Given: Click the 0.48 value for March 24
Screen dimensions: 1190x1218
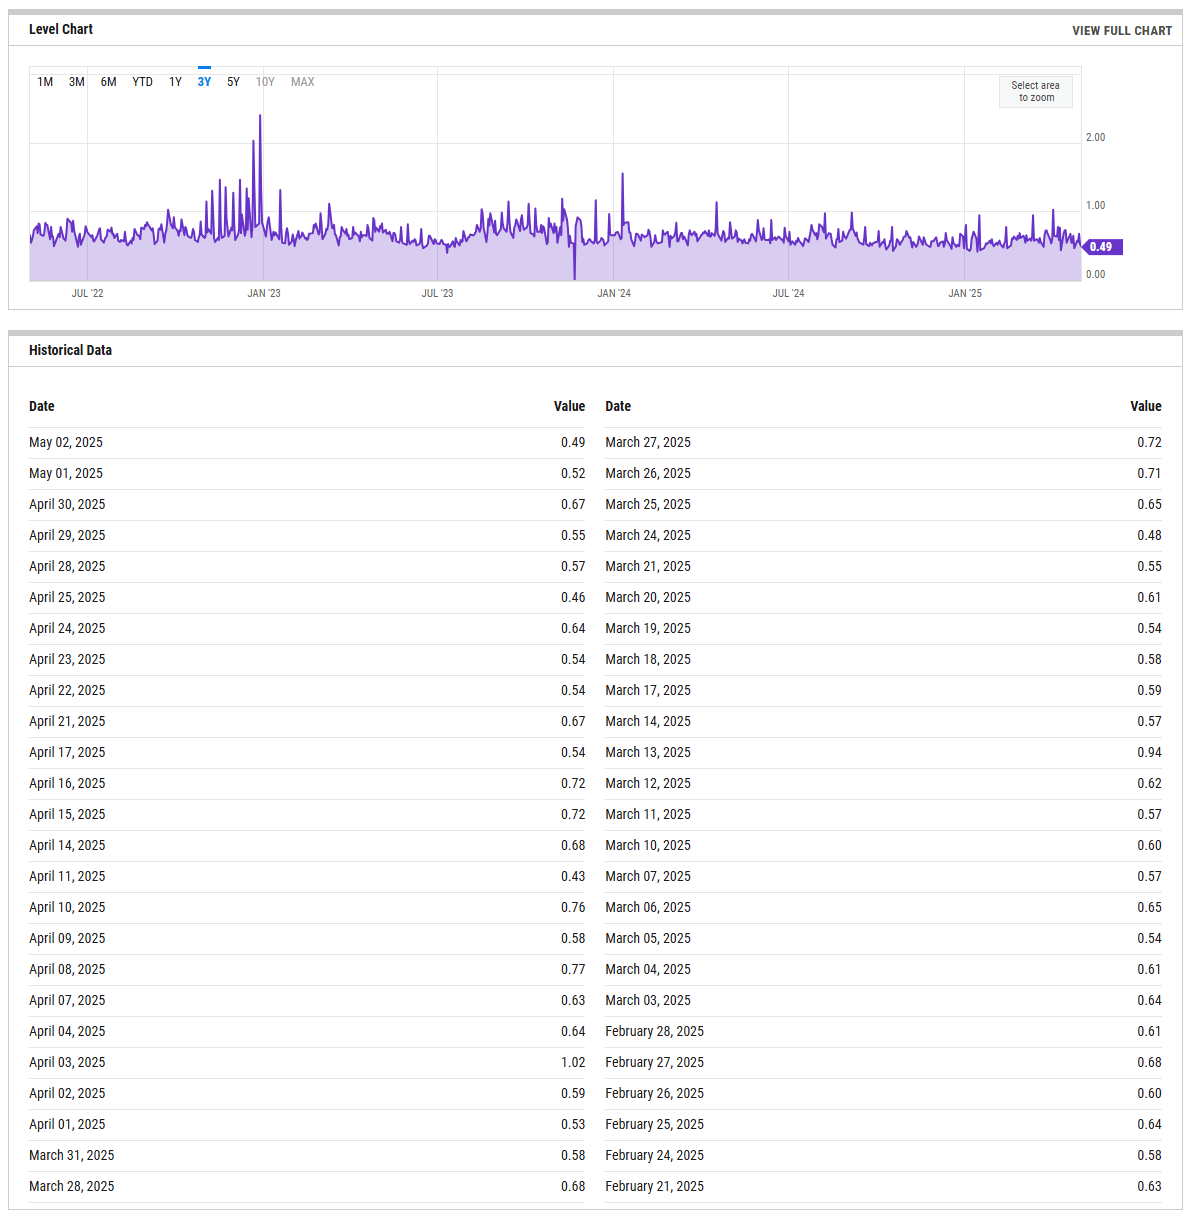Looking at the screenshot, I should click(x=1149, y=535).
